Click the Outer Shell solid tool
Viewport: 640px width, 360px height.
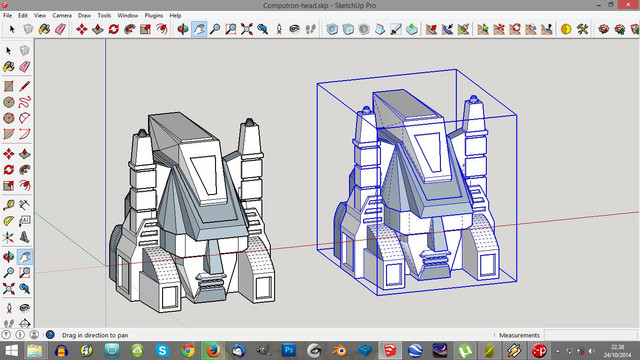click(332, 29)
